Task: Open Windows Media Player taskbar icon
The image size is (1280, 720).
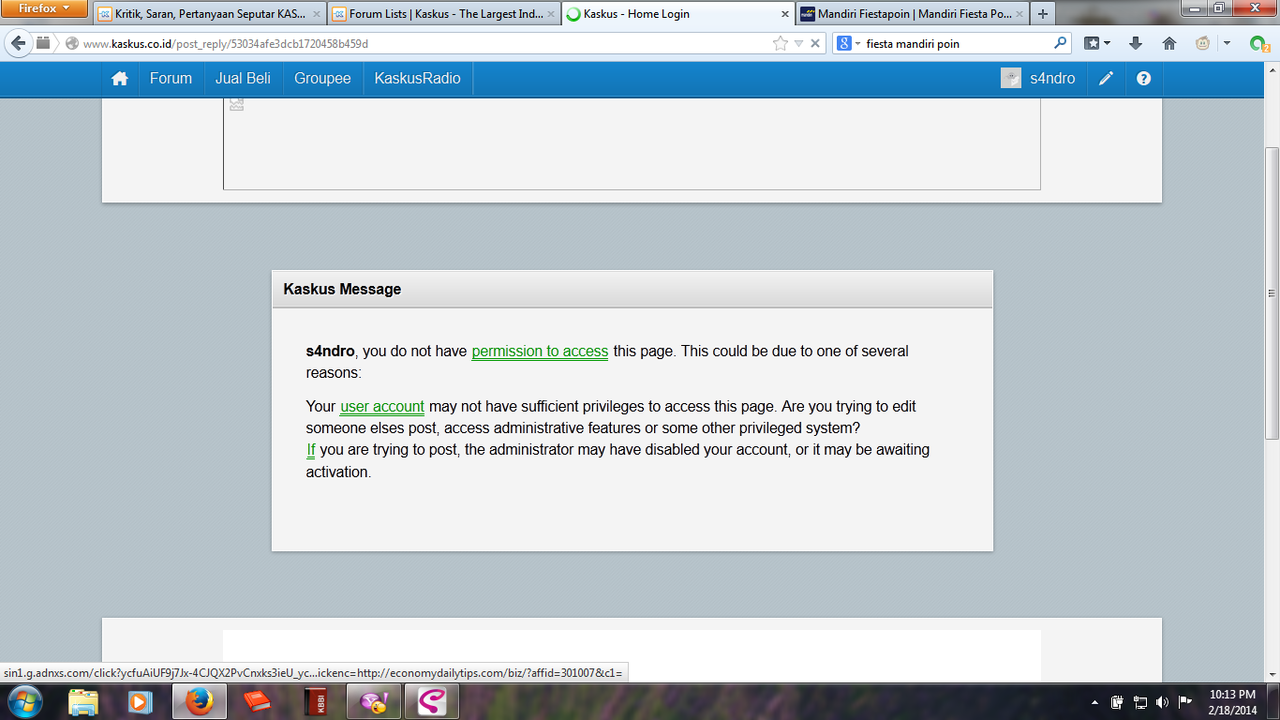Action: tap(141, 702)
